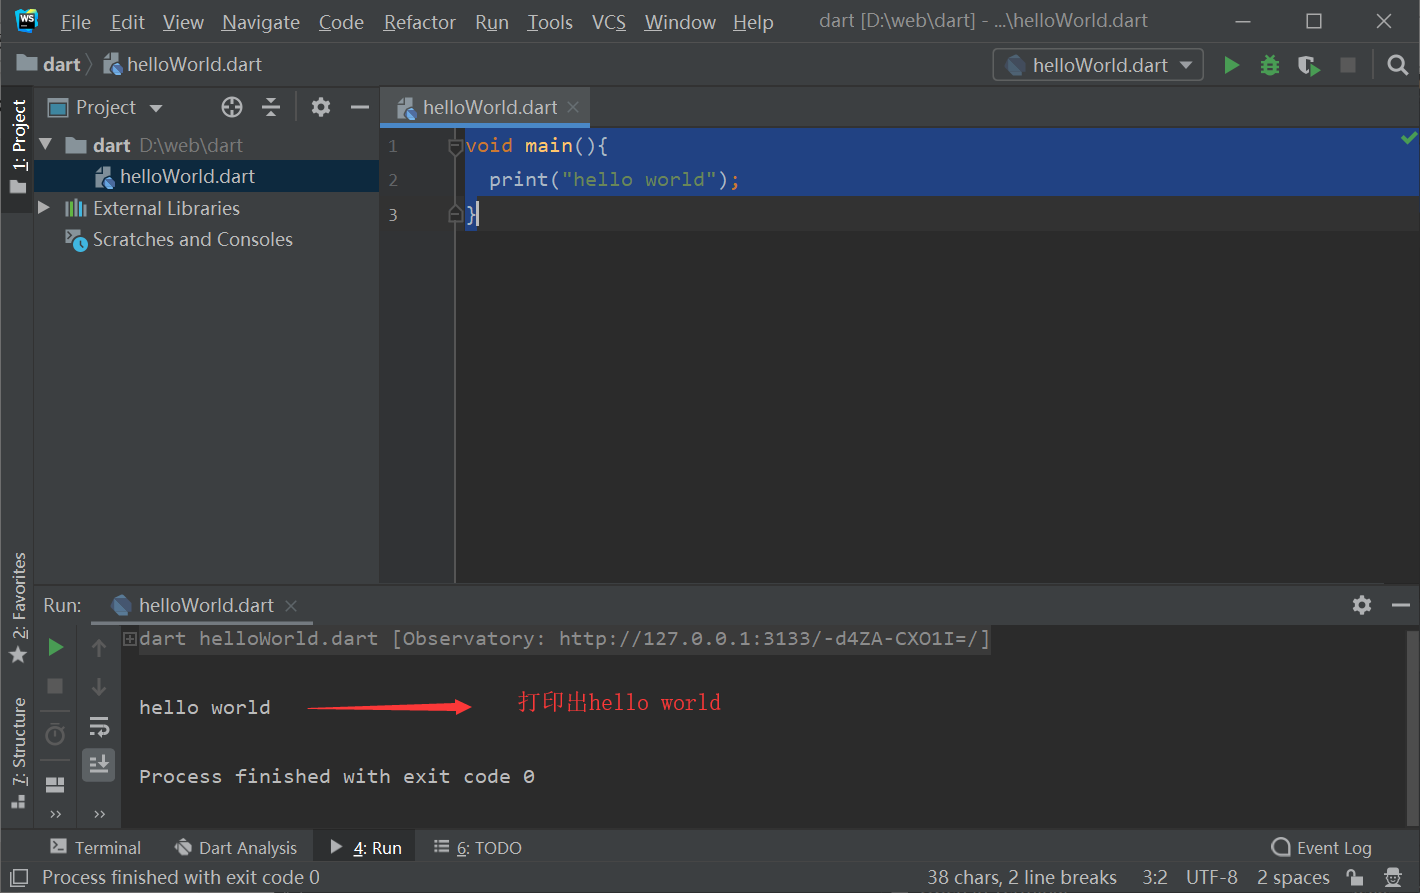Open Run panel settings gear
Image resolution: width=1420 pixels, height=893 pixels.
tap(1361, 605)
